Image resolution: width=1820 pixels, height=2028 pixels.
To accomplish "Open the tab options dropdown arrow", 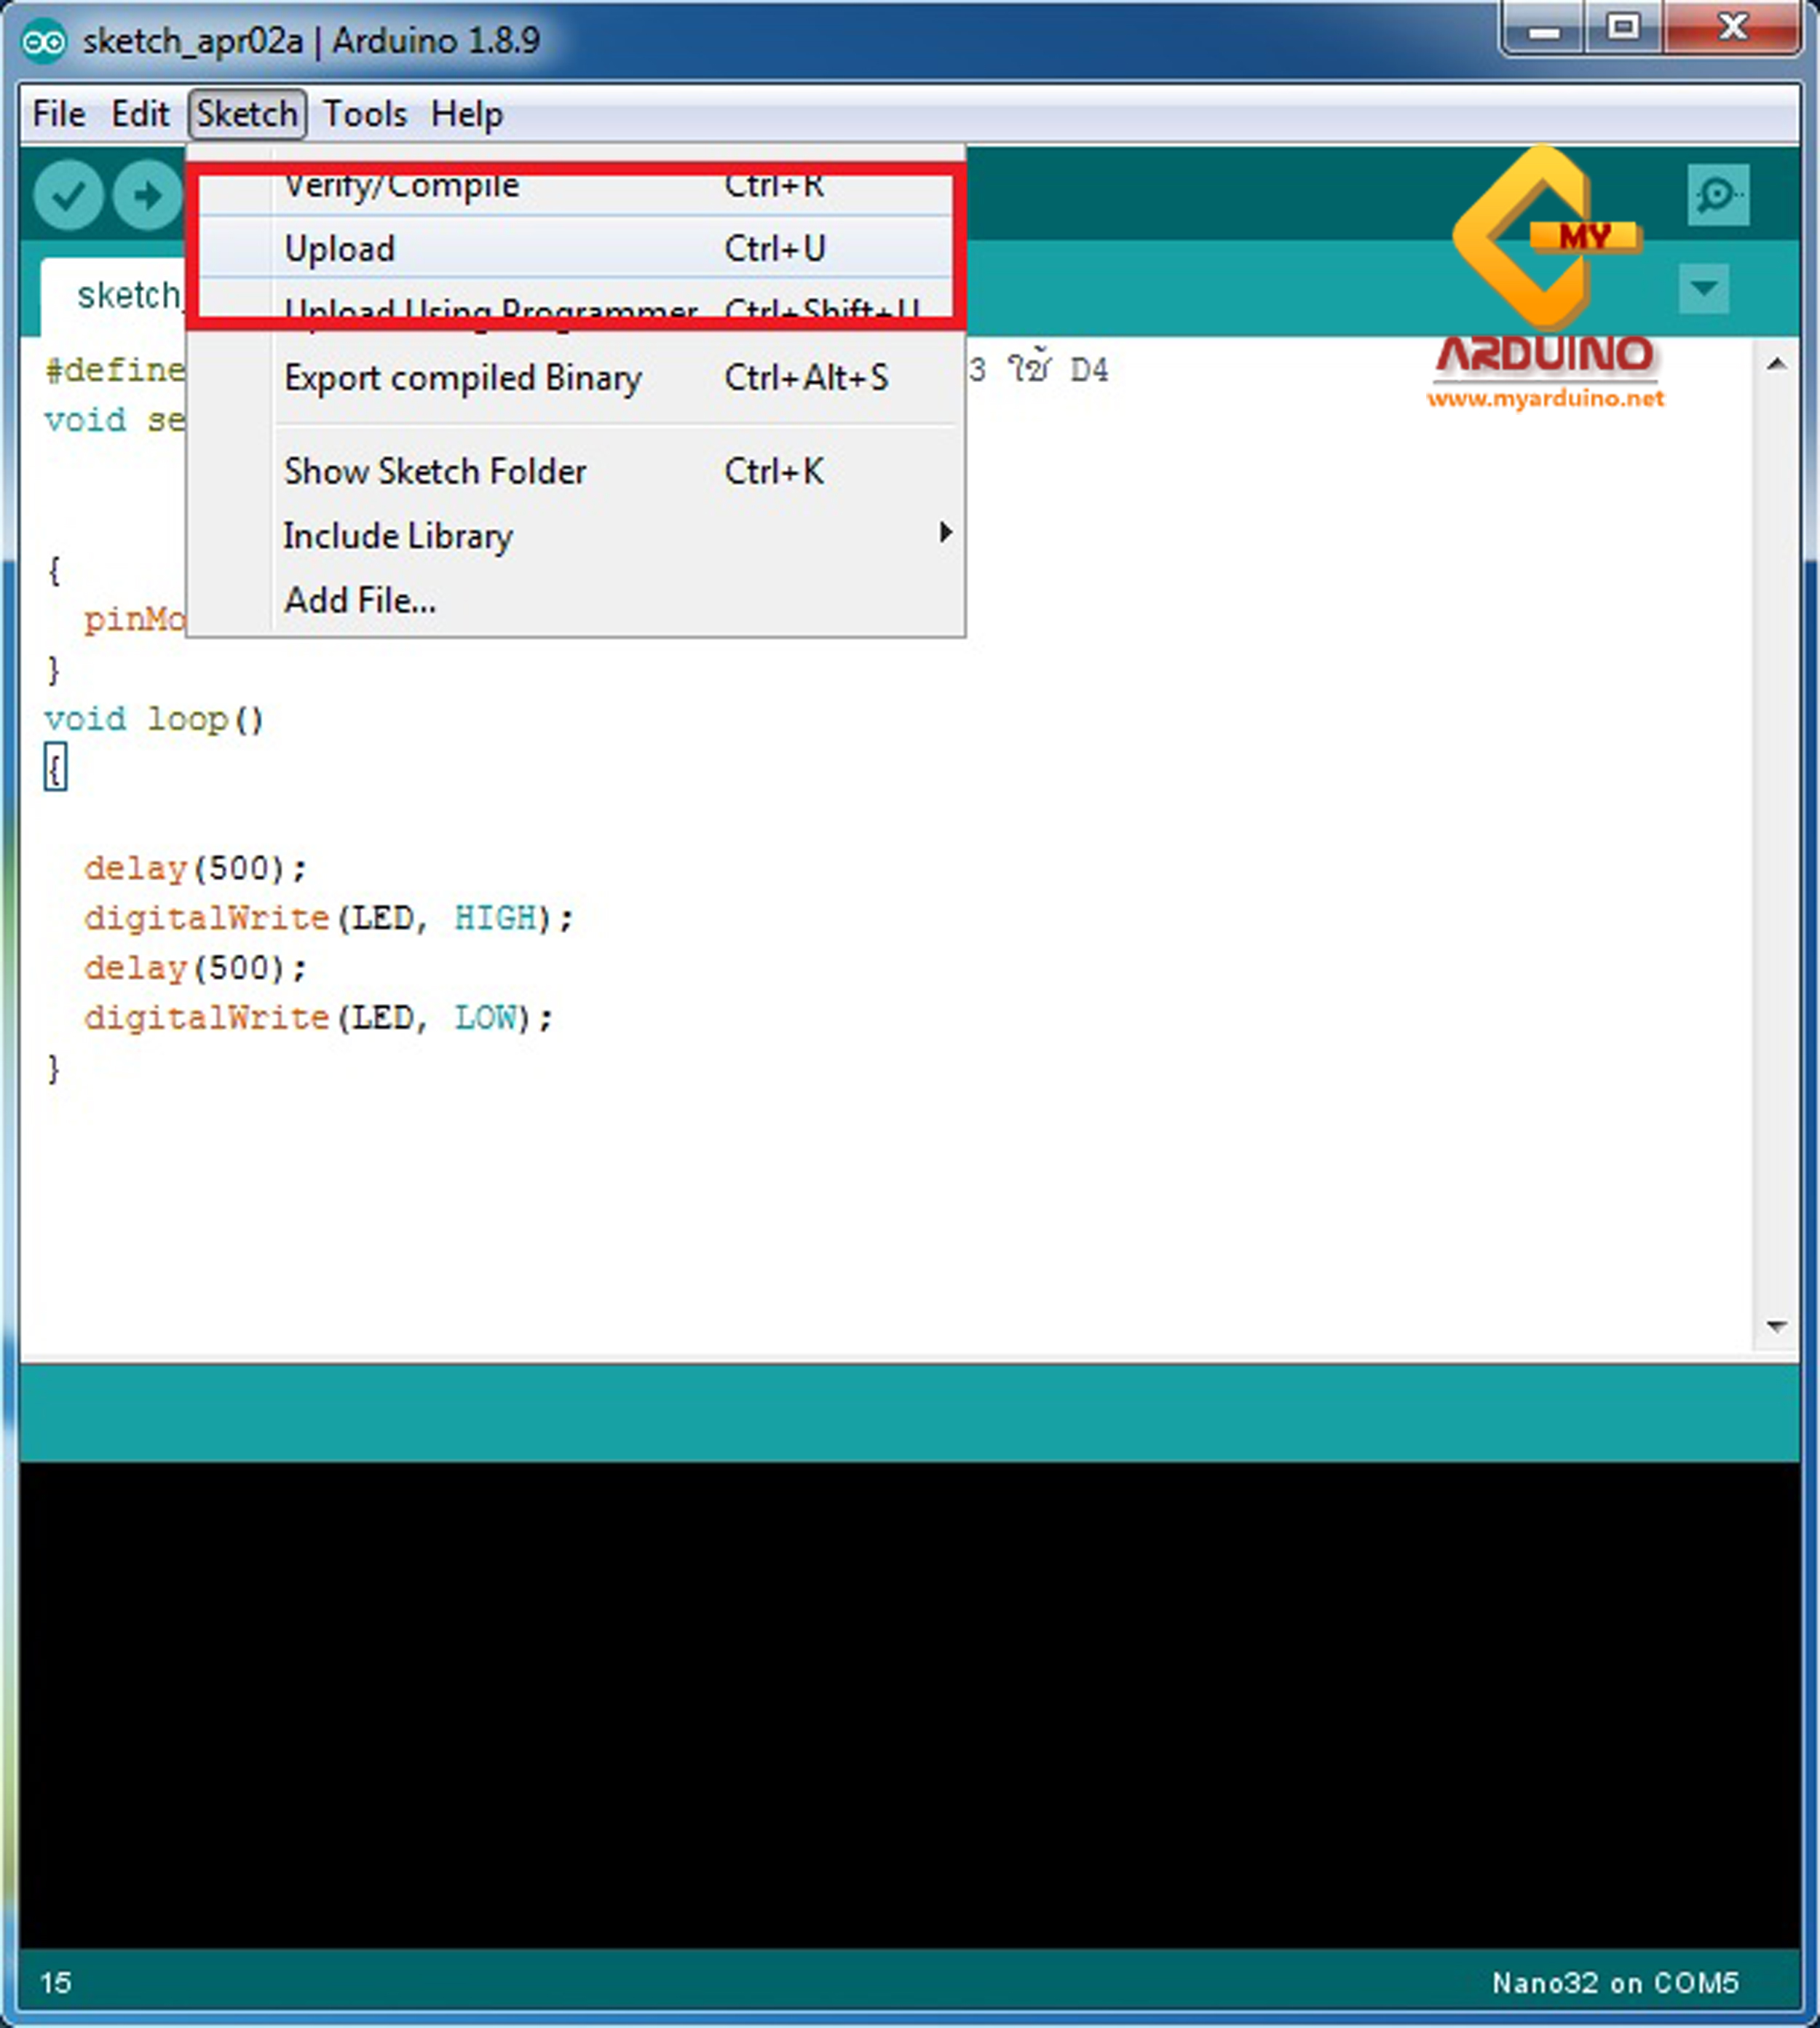I will tap(1704, 289).
